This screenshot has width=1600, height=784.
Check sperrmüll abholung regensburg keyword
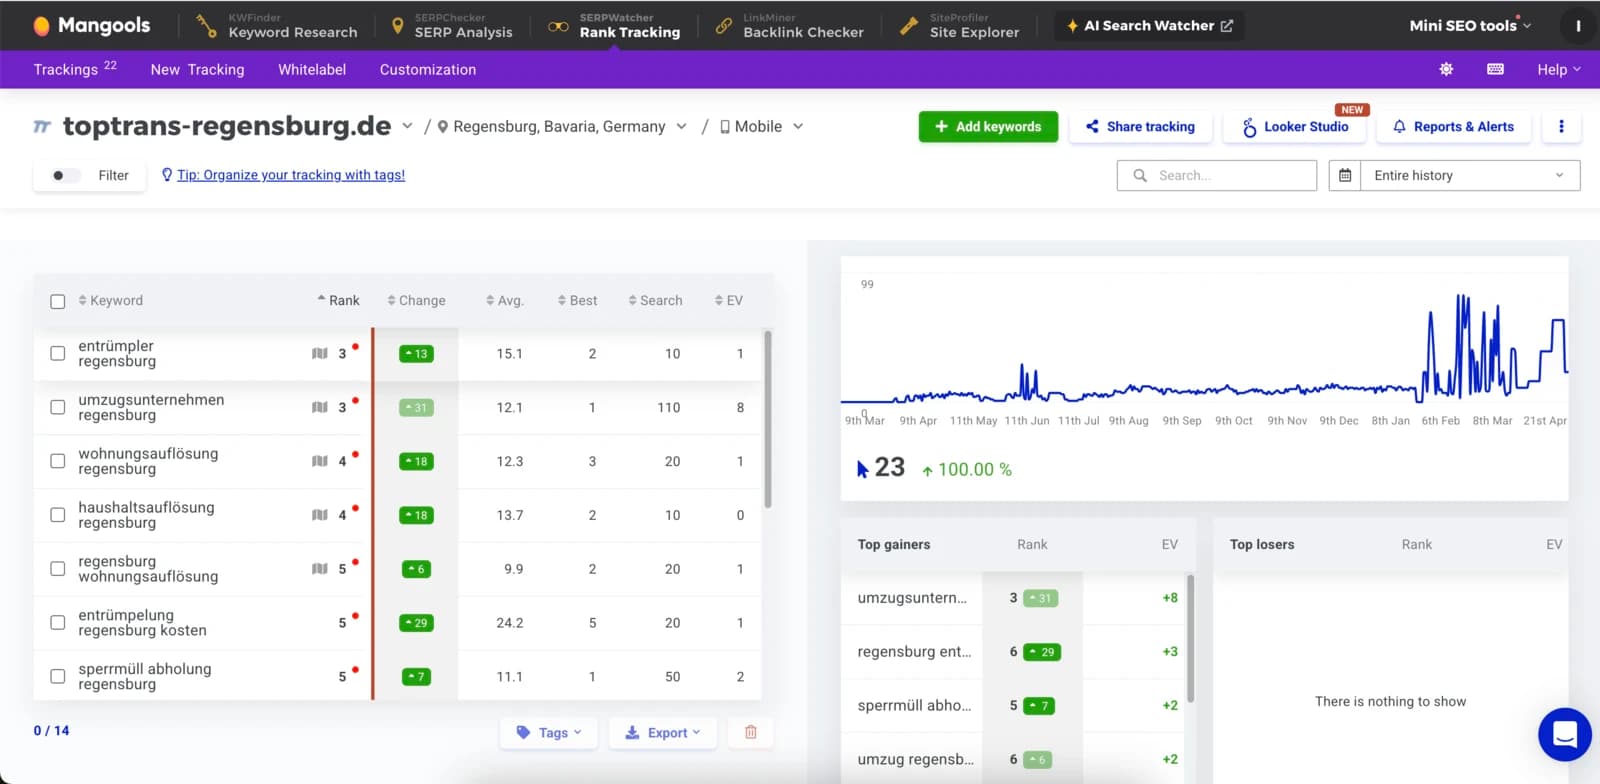58,676
